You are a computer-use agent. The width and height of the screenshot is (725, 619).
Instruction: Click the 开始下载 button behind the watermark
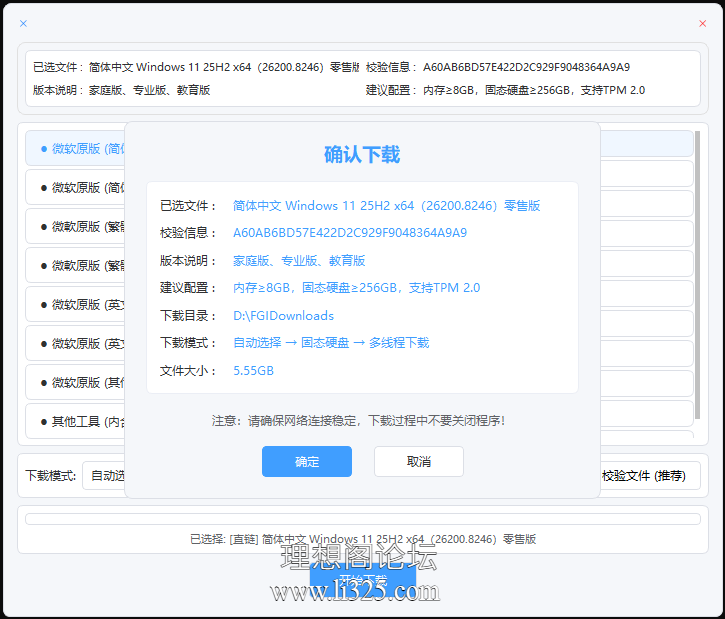(x=363, y=580)
